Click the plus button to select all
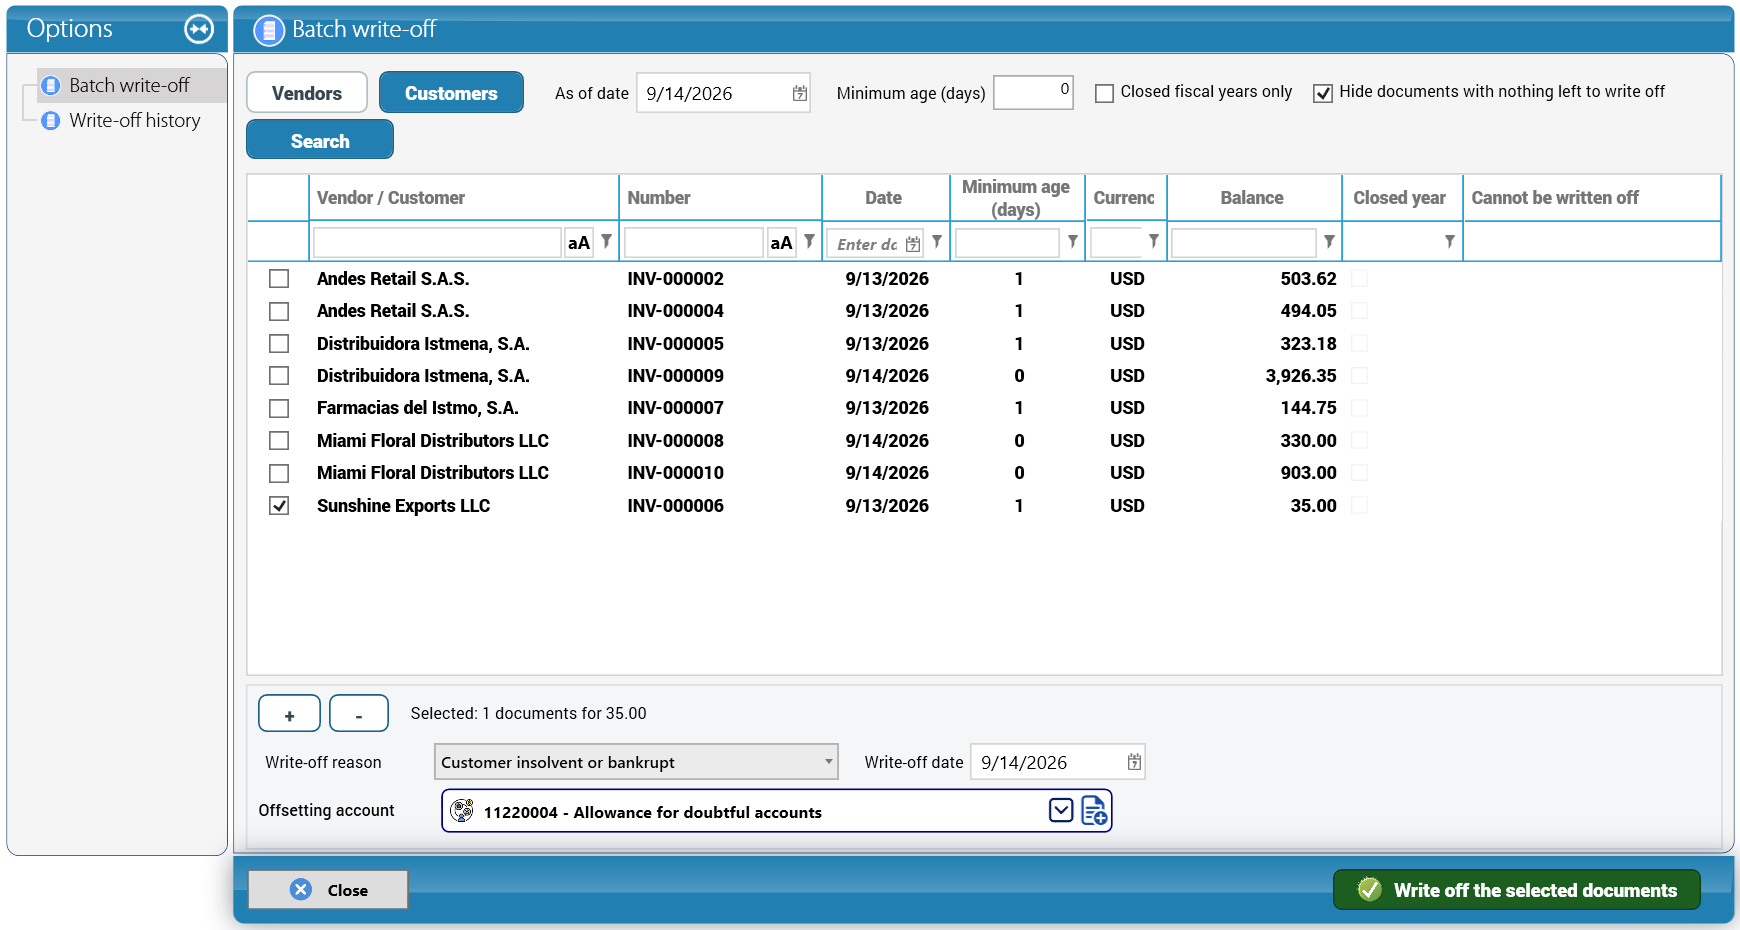1740x930 pixels. (x=289, y=714)
